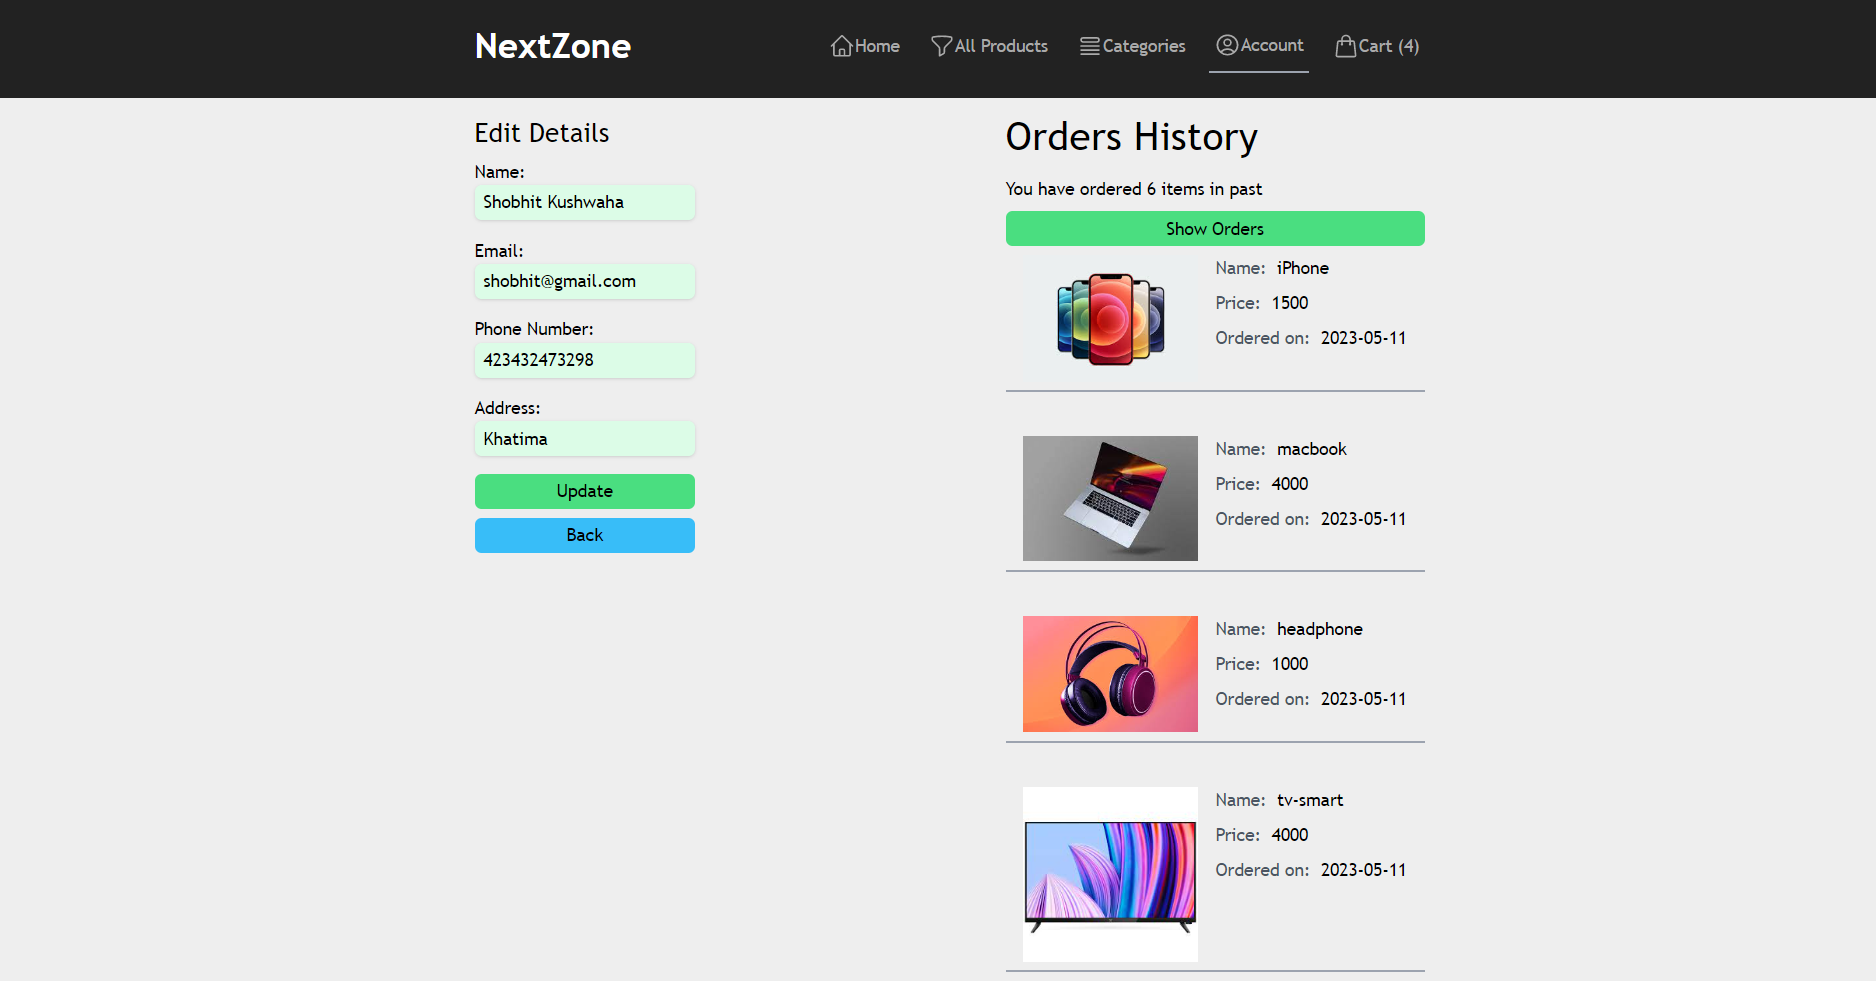Click the Back button
Screen dimensions: 1876x981
(x=584, y=535)
